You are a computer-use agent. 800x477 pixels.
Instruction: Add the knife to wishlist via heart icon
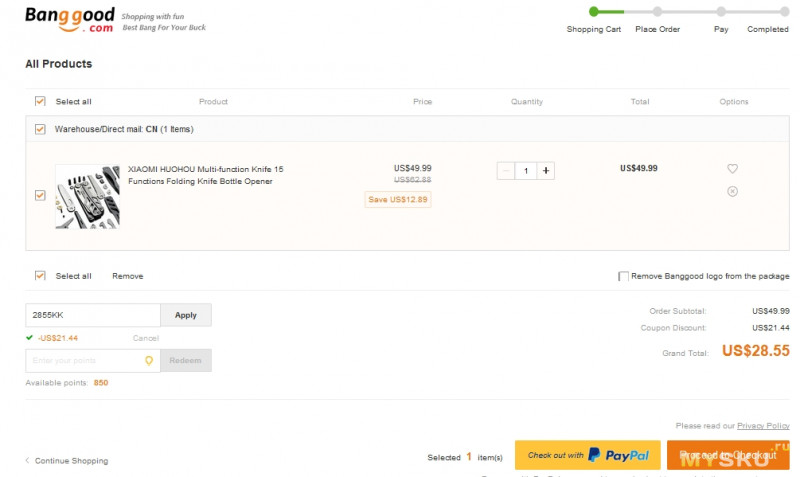point(732,168)
